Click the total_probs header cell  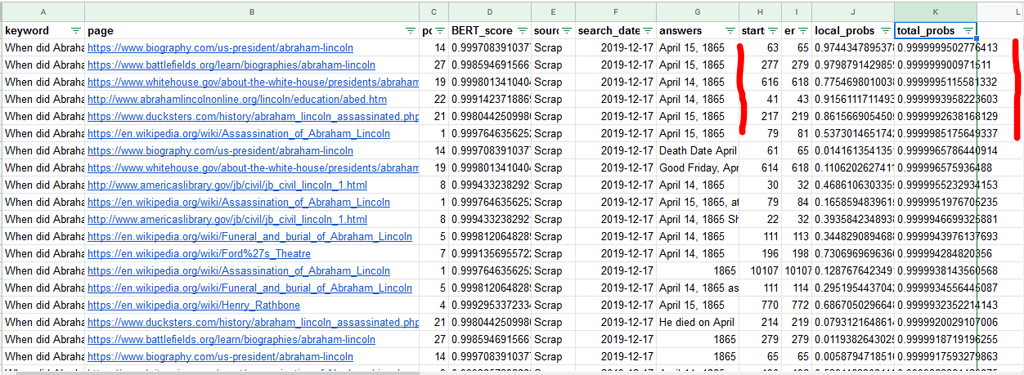(x=935, y=31)
